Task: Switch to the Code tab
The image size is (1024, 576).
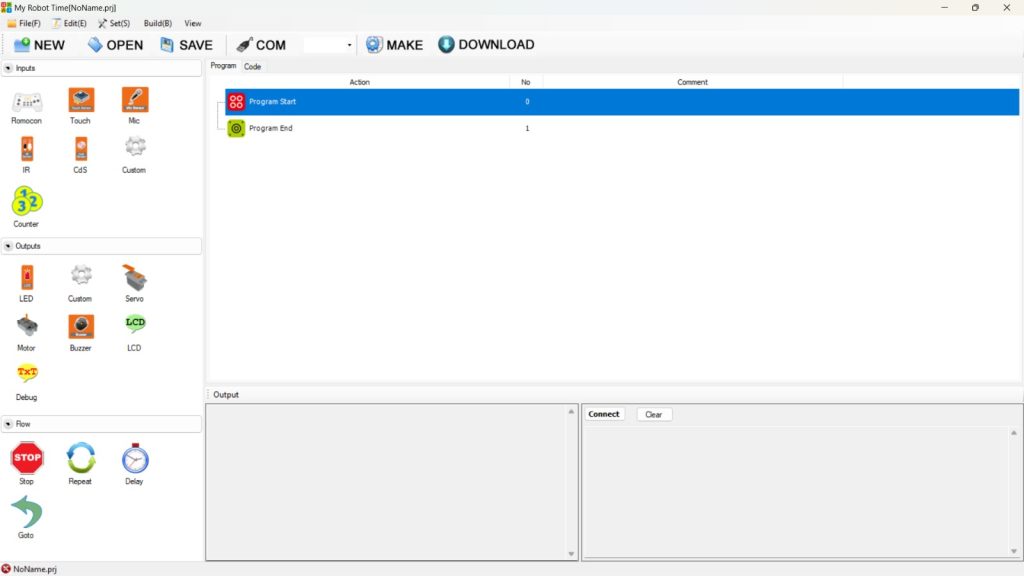Action: pyautogui.click(x=252, y=66)
